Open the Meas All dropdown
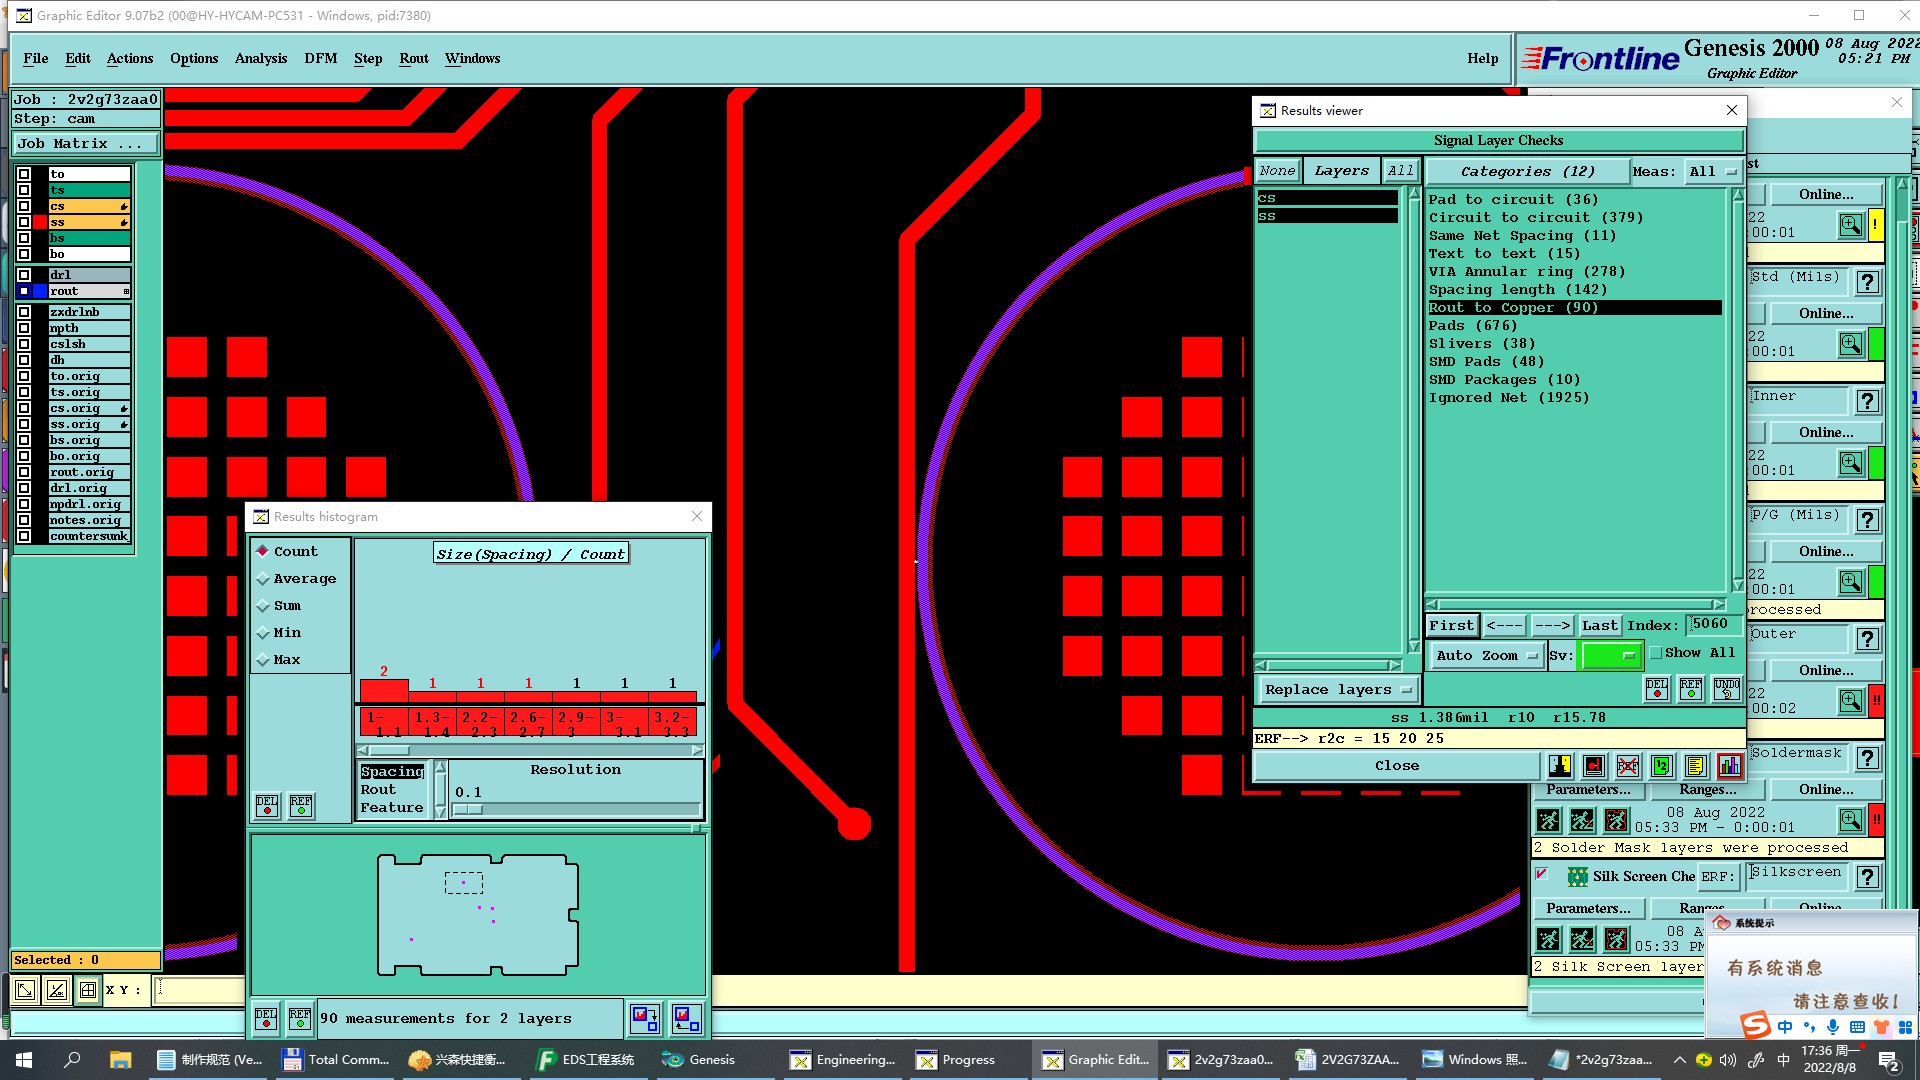1920x1080 pixels. pos(1712,172)
